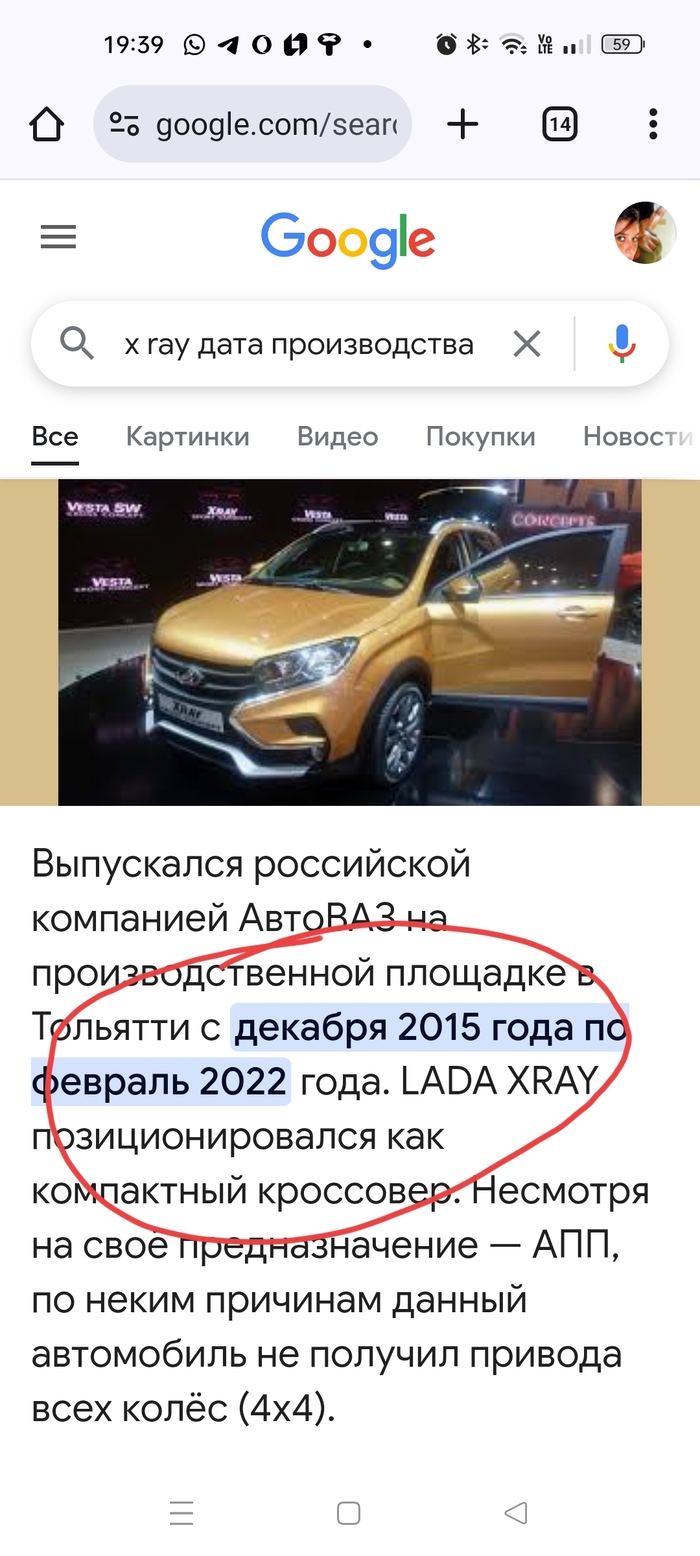Open a new tab with plus icon

tap(462, 124)
